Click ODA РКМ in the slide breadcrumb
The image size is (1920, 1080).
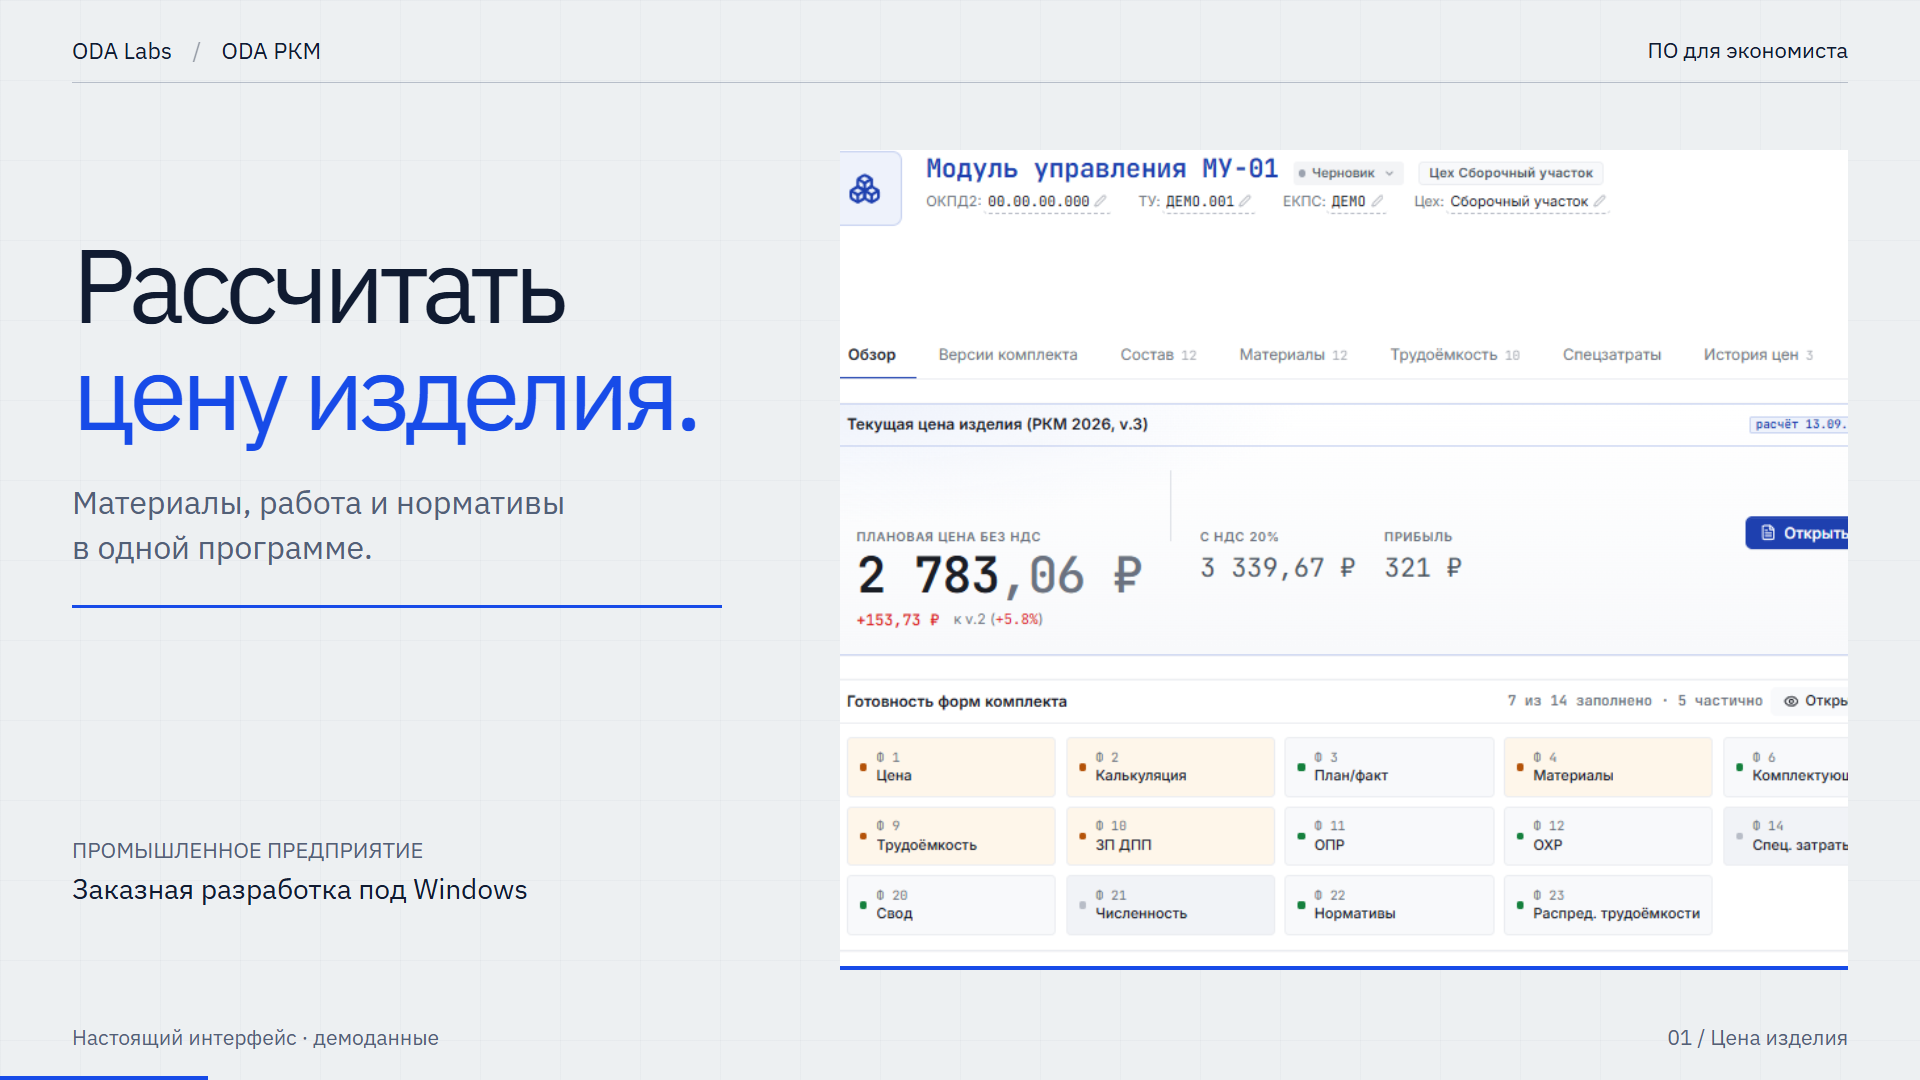(x=271, y=51)
